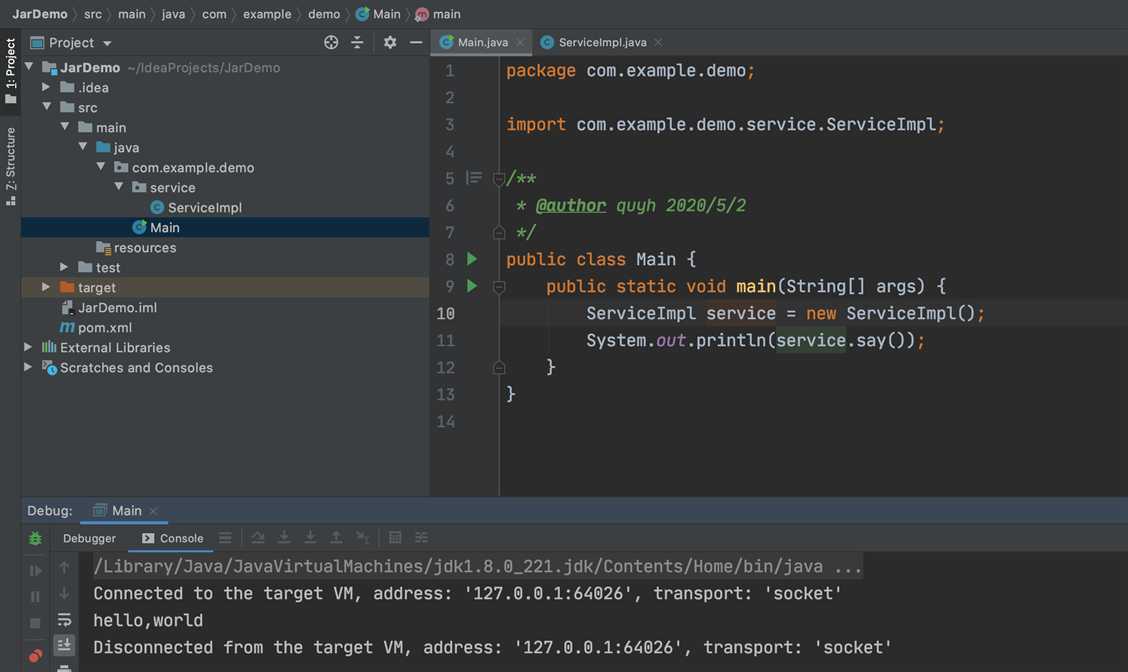Toggle soft-wrap in the console

pos(64,619)
